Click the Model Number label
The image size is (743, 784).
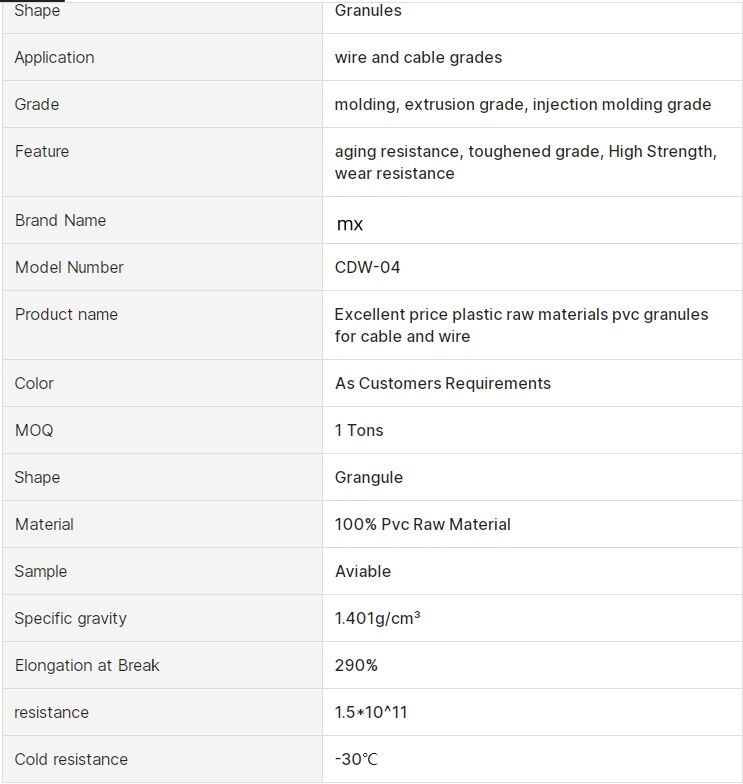(69, 268)
